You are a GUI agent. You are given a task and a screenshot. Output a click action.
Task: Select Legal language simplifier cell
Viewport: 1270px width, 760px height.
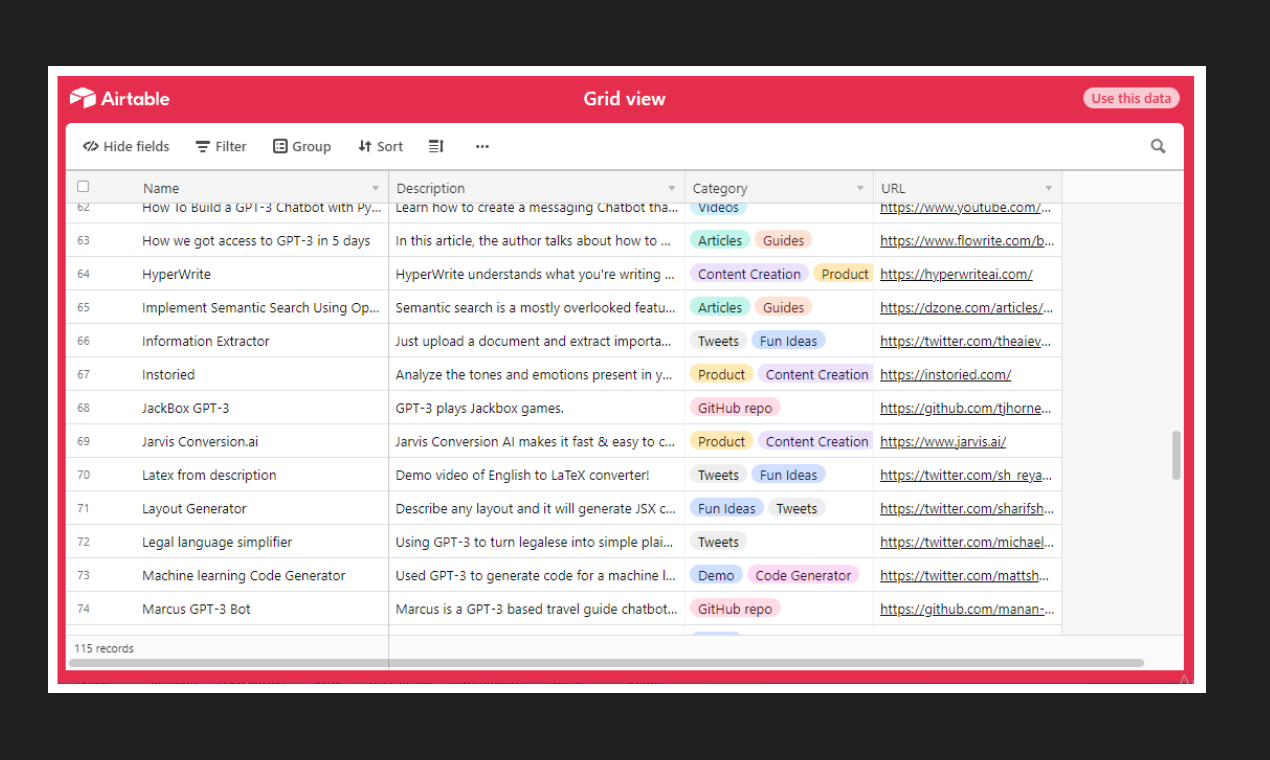point(261,542)
